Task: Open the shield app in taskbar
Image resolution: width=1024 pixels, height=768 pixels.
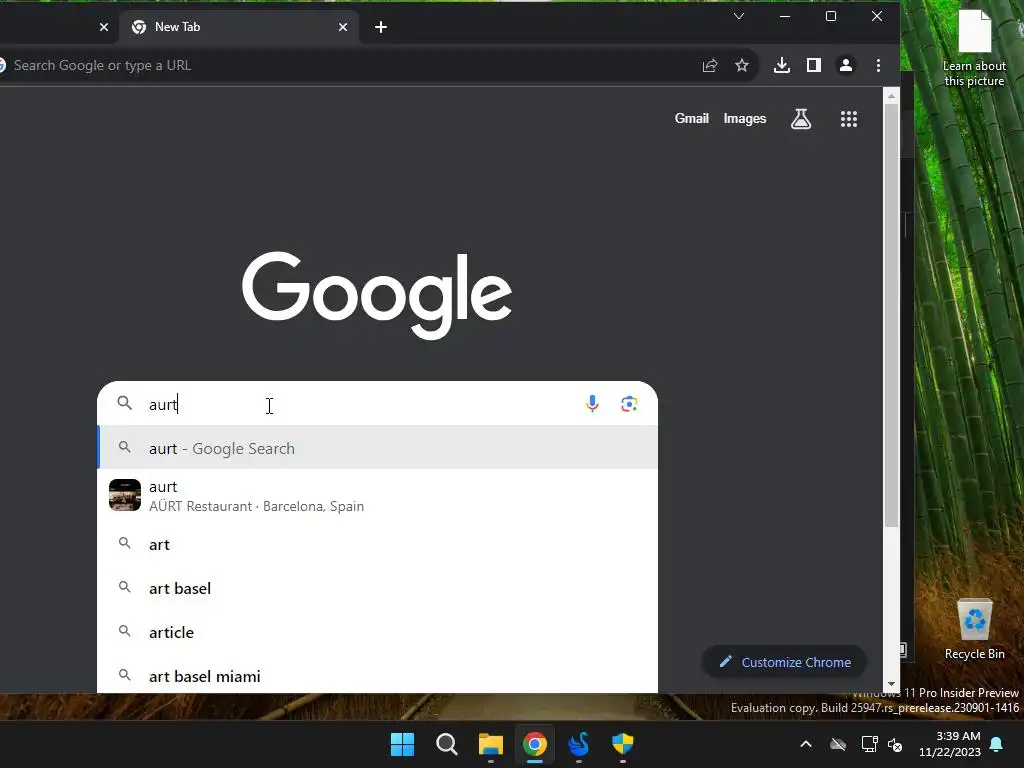Action: coord(622,744)
